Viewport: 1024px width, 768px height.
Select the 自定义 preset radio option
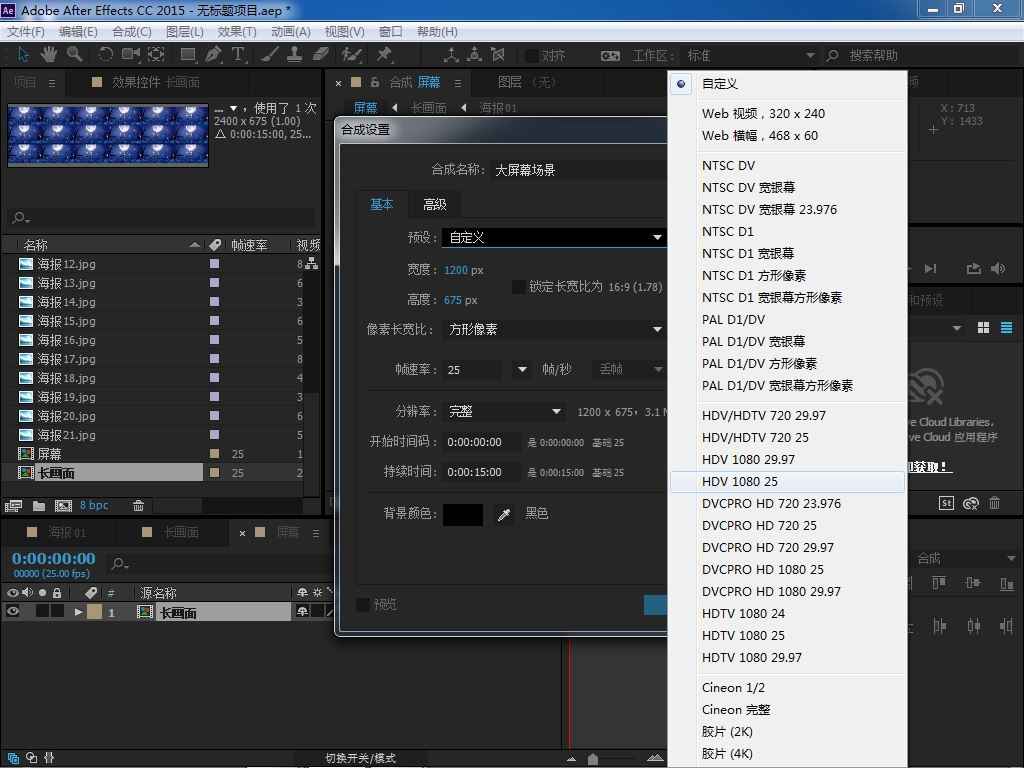pos(681,84)
